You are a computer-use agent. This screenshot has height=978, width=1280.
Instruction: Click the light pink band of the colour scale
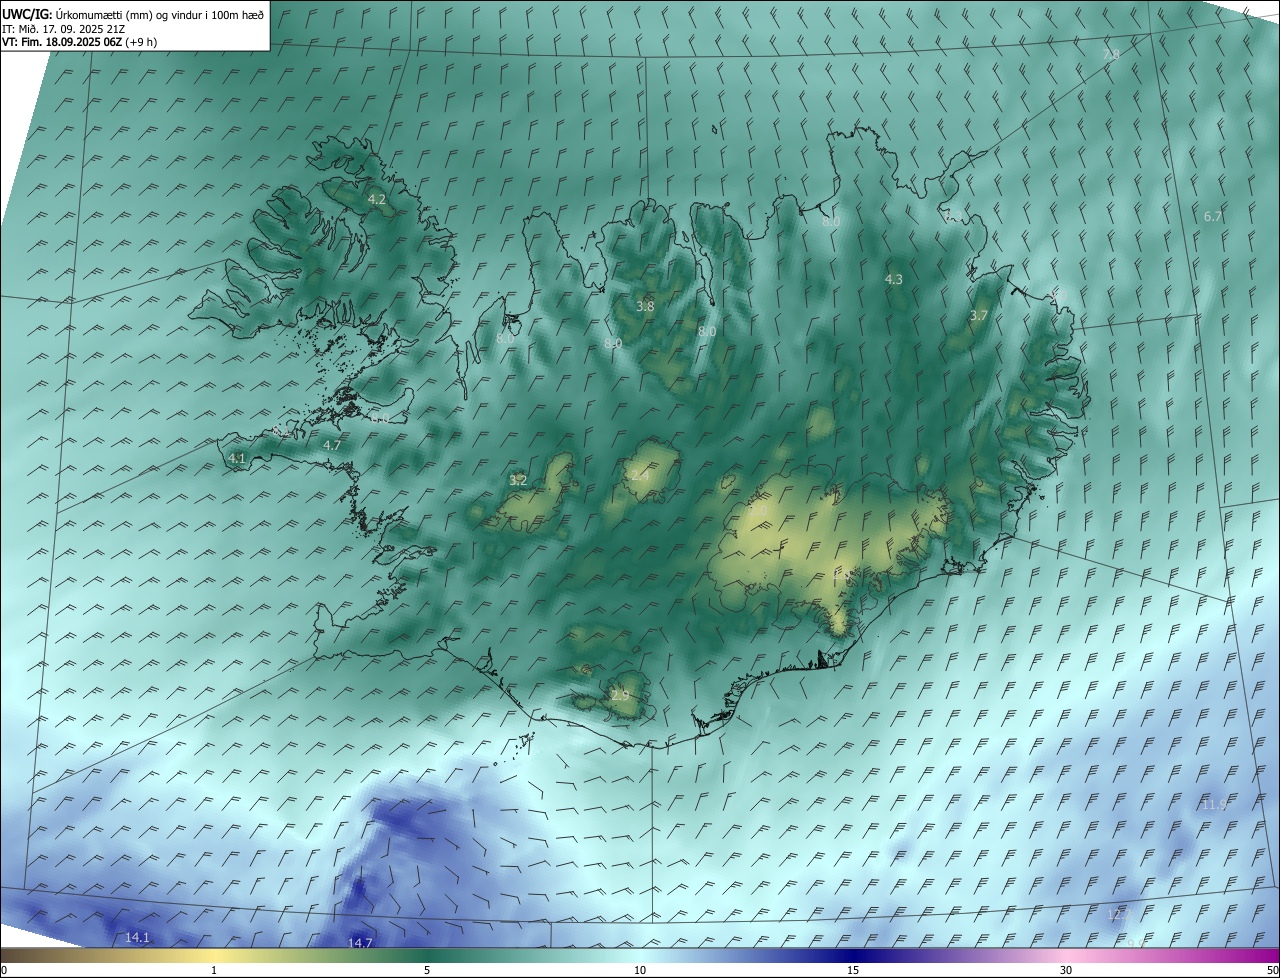1066,956
